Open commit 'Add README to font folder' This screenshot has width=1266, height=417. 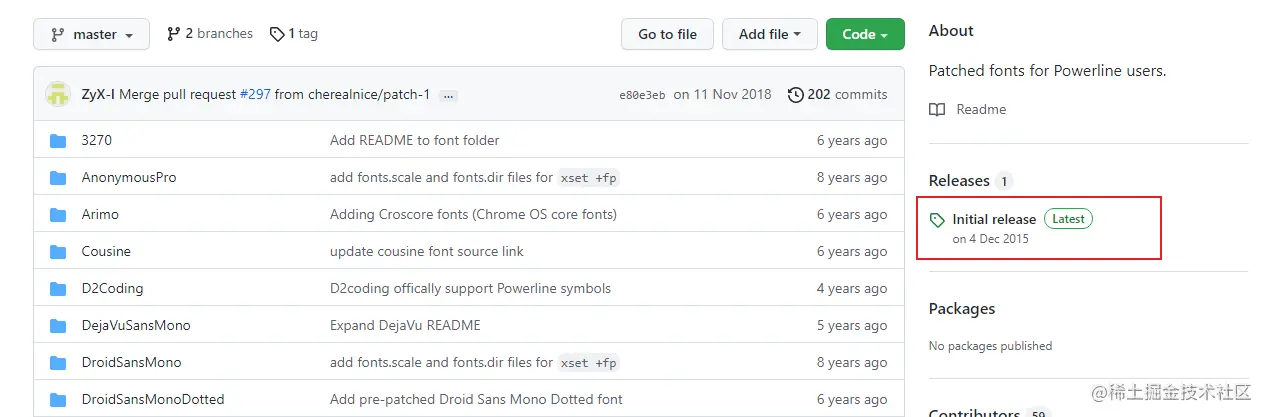click(415, 141)
